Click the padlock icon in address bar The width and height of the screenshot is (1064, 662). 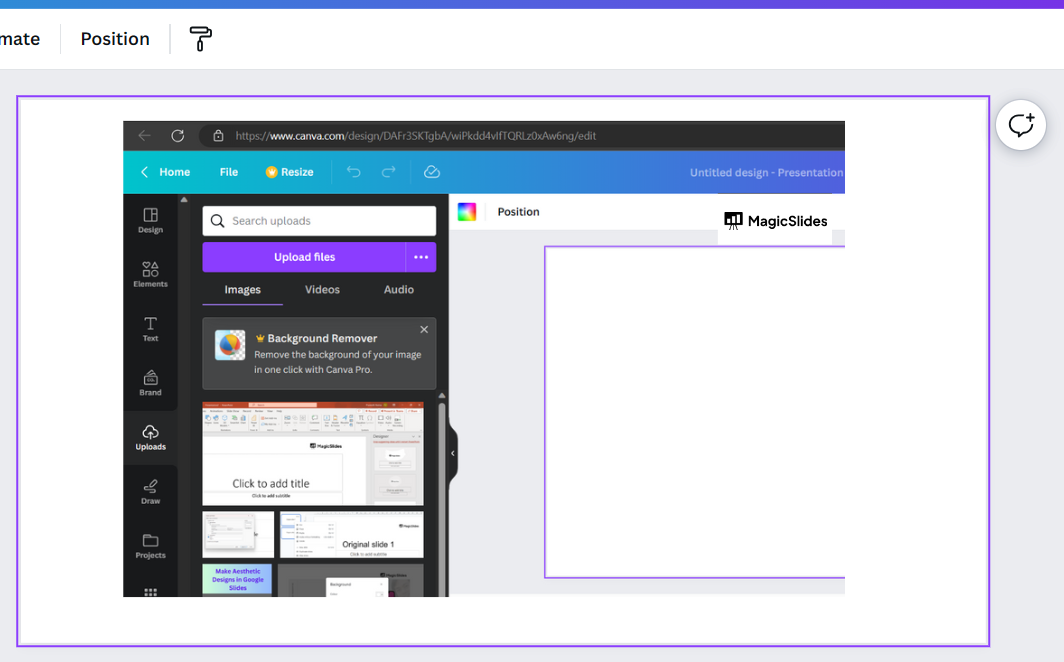point(218,136)
